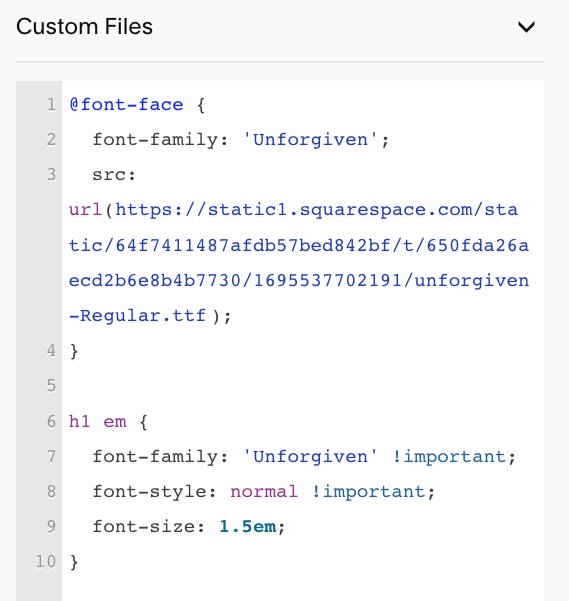Click the 1695537702191 timestamp in URL
Screen dimensions: 569x601
(x=328, y=281)
